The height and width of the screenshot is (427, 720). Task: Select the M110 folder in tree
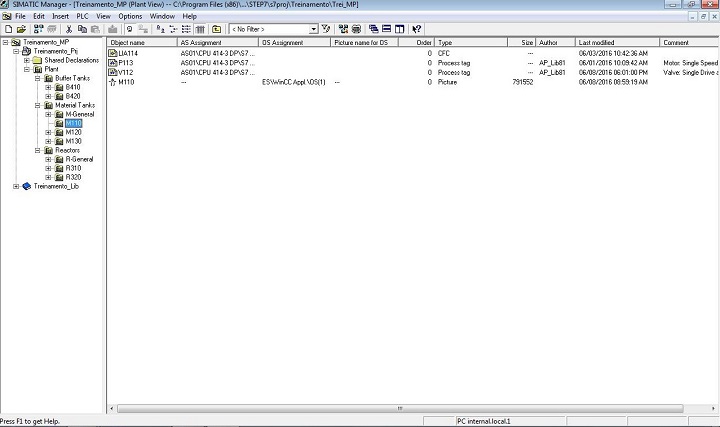[x=73, y=123]
